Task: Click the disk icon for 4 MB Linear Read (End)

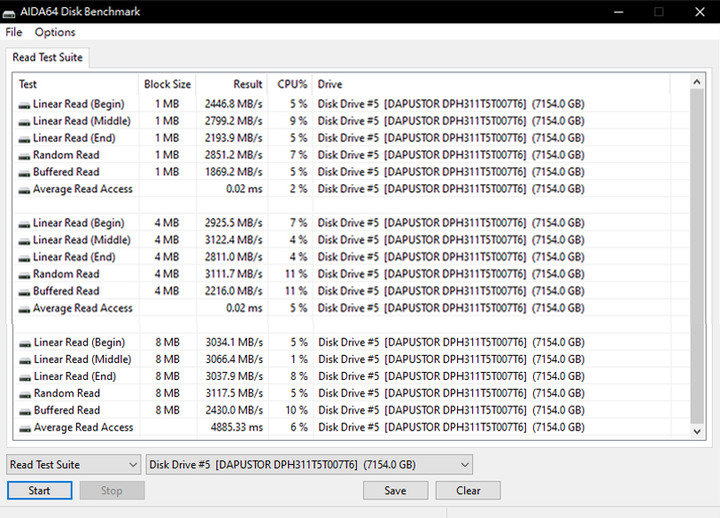Action: click(x=24, y=259)
